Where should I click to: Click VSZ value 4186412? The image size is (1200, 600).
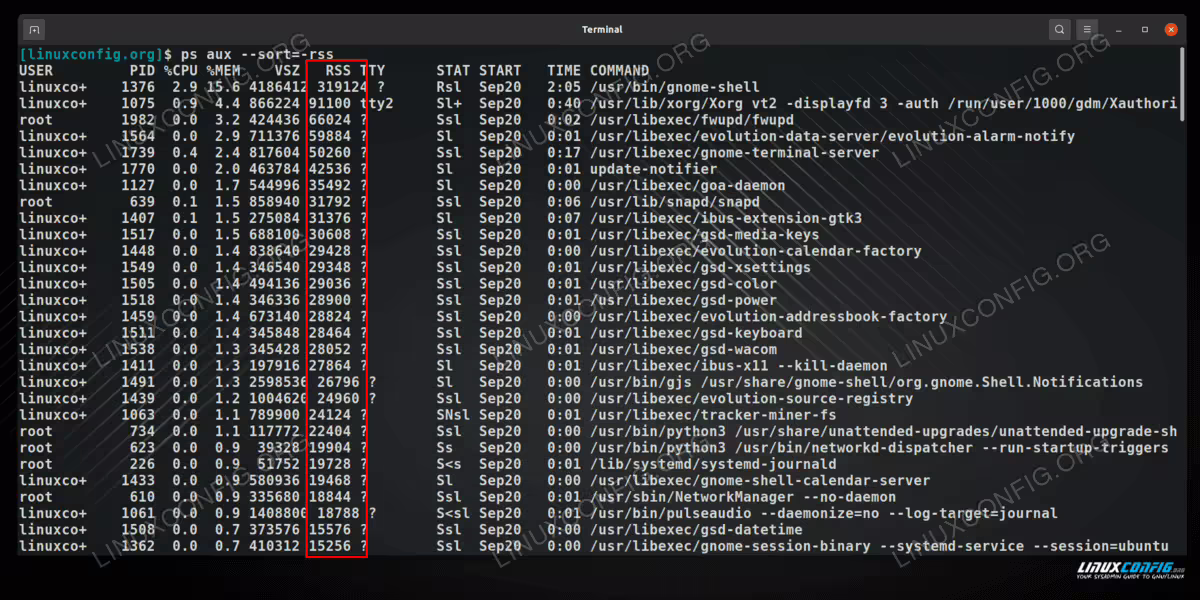click(x=277, y=87)
